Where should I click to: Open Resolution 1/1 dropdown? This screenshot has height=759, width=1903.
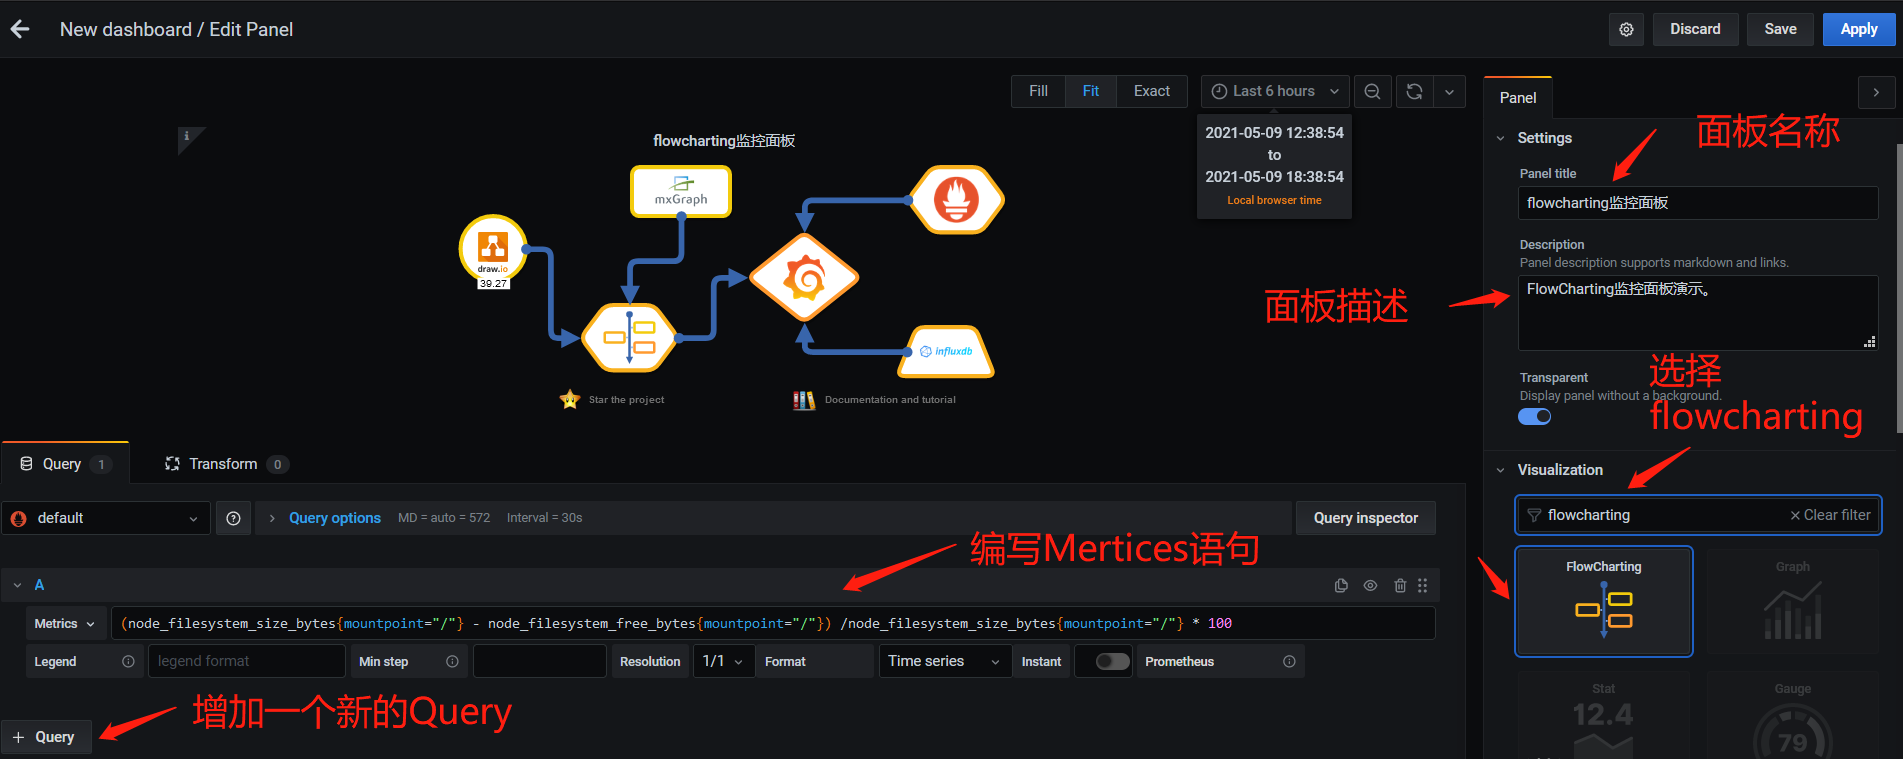pyautogui.click(x=723, y=661)
